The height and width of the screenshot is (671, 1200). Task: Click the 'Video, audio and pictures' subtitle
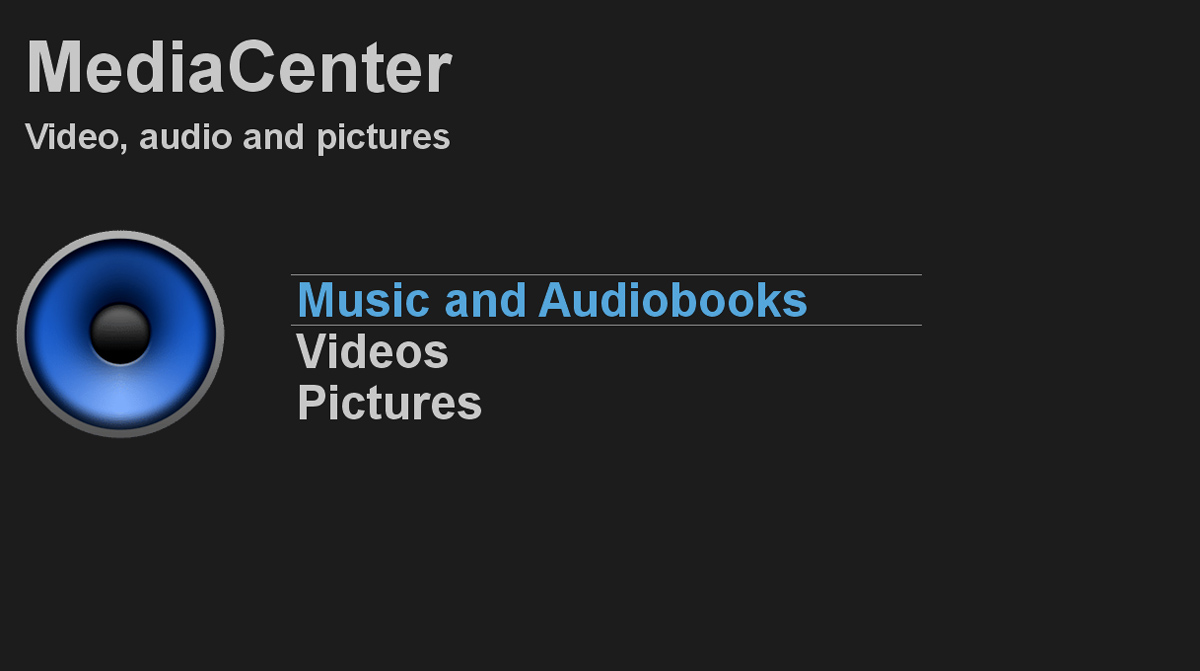pos(237,137)
